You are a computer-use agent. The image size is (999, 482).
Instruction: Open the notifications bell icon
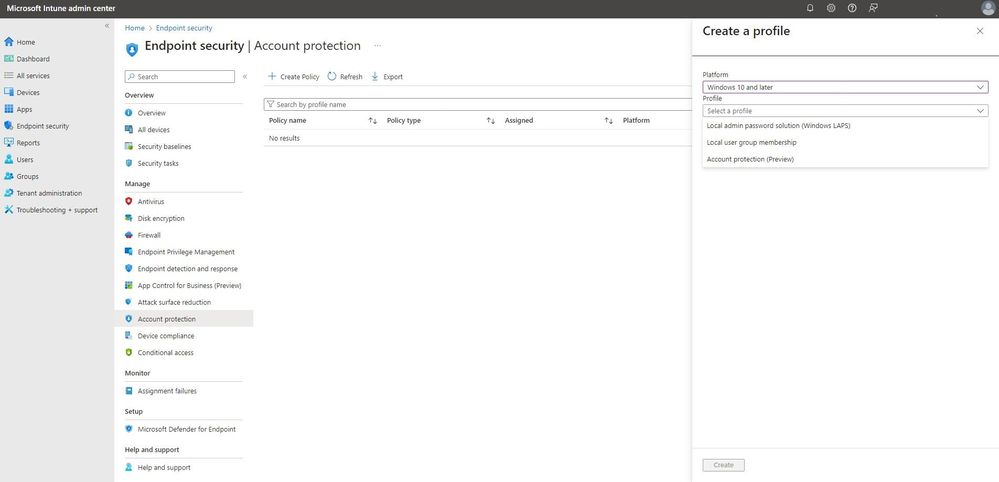tap(810, 8)
